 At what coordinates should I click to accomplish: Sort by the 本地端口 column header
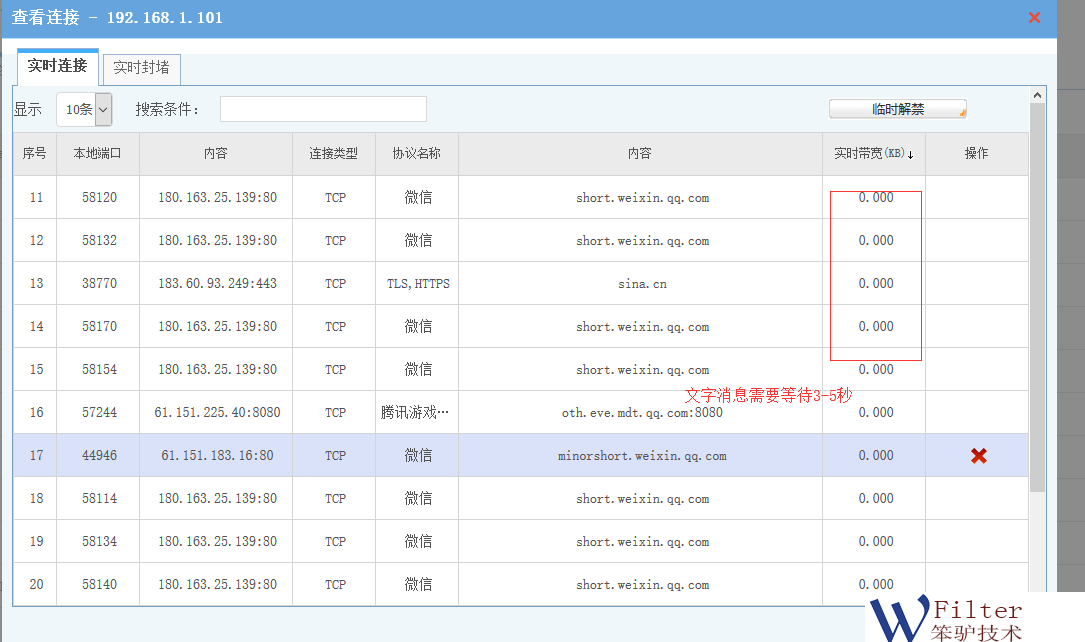click(x=98, y=154)
